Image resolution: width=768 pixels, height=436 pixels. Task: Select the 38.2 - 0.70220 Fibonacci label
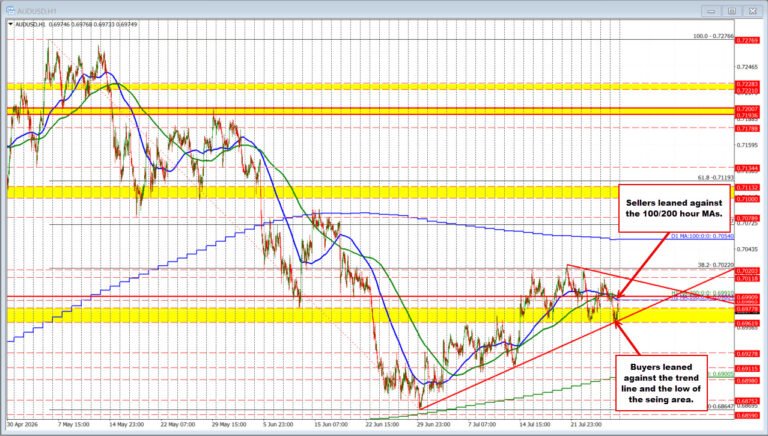(716, 265)
